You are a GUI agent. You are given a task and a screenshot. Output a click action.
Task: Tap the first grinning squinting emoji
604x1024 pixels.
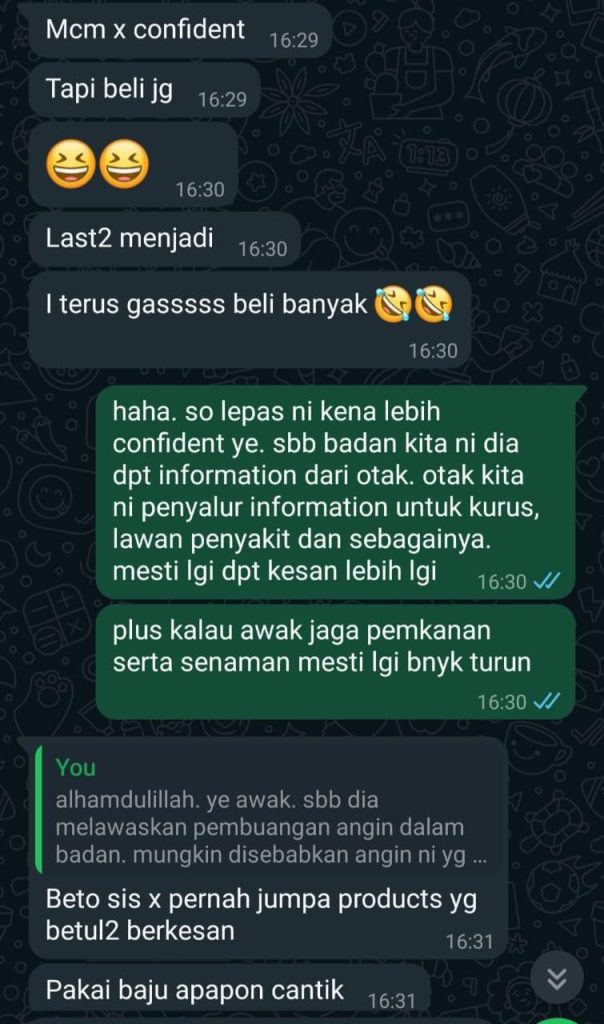[x=71, y=164]
